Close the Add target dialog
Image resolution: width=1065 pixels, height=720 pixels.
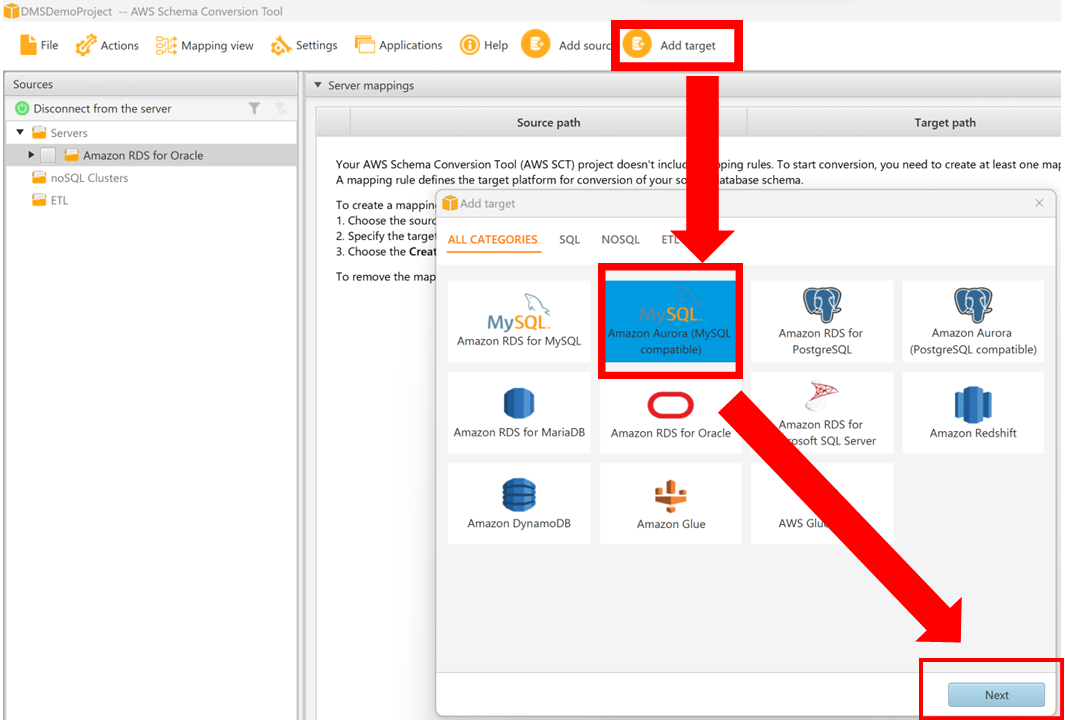[1039, 203]
